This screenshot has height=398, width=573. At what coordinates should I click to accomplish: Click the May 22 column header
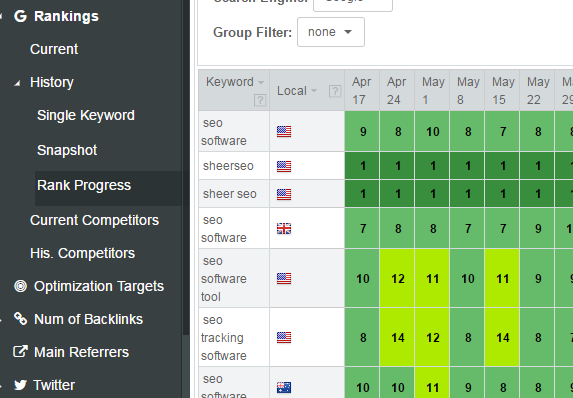537,91
